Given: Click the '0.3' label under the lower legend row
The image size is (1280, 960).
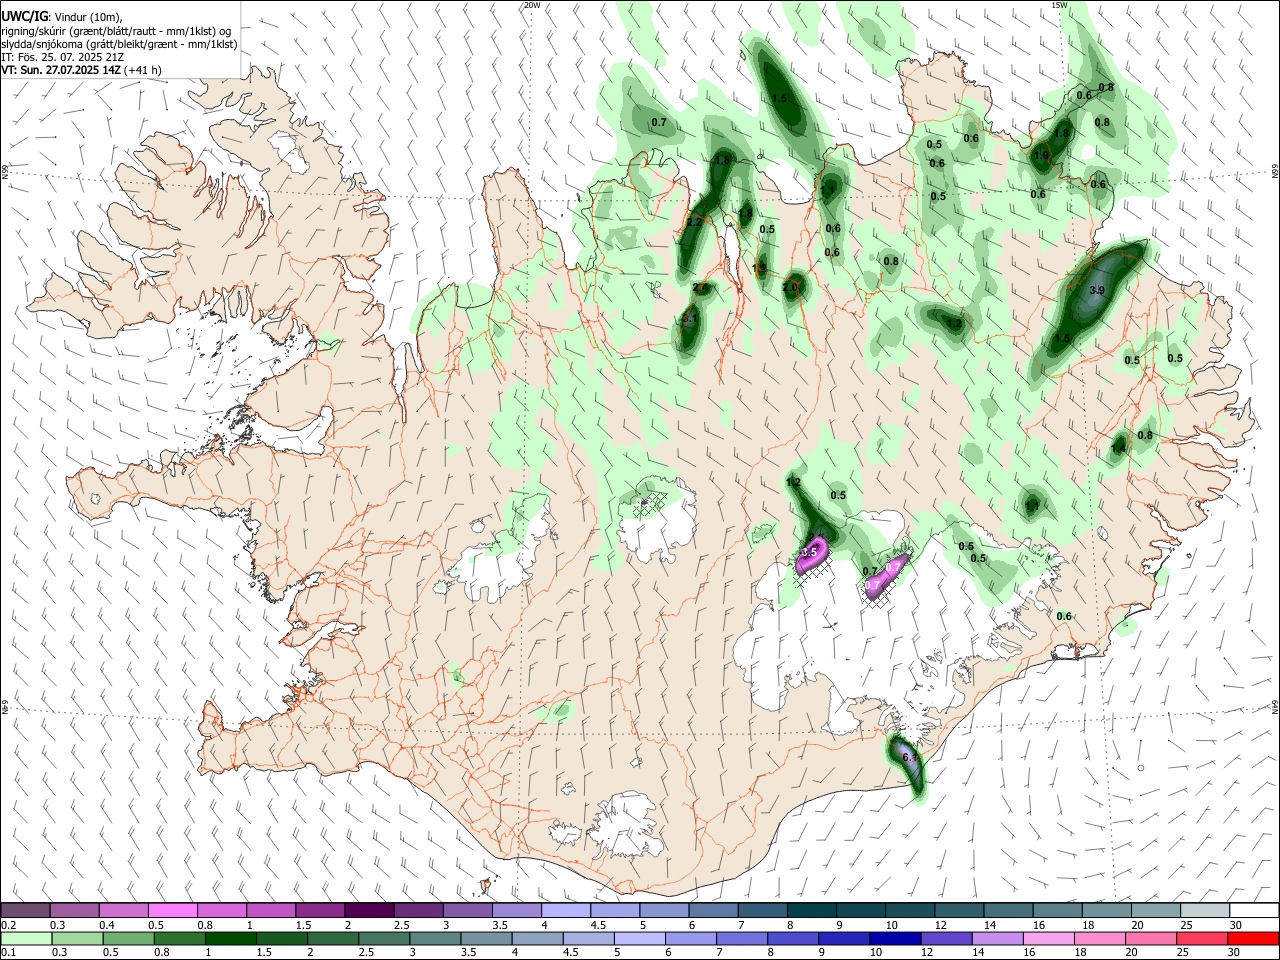Looking at the screenshot, I should coord(59,953).
